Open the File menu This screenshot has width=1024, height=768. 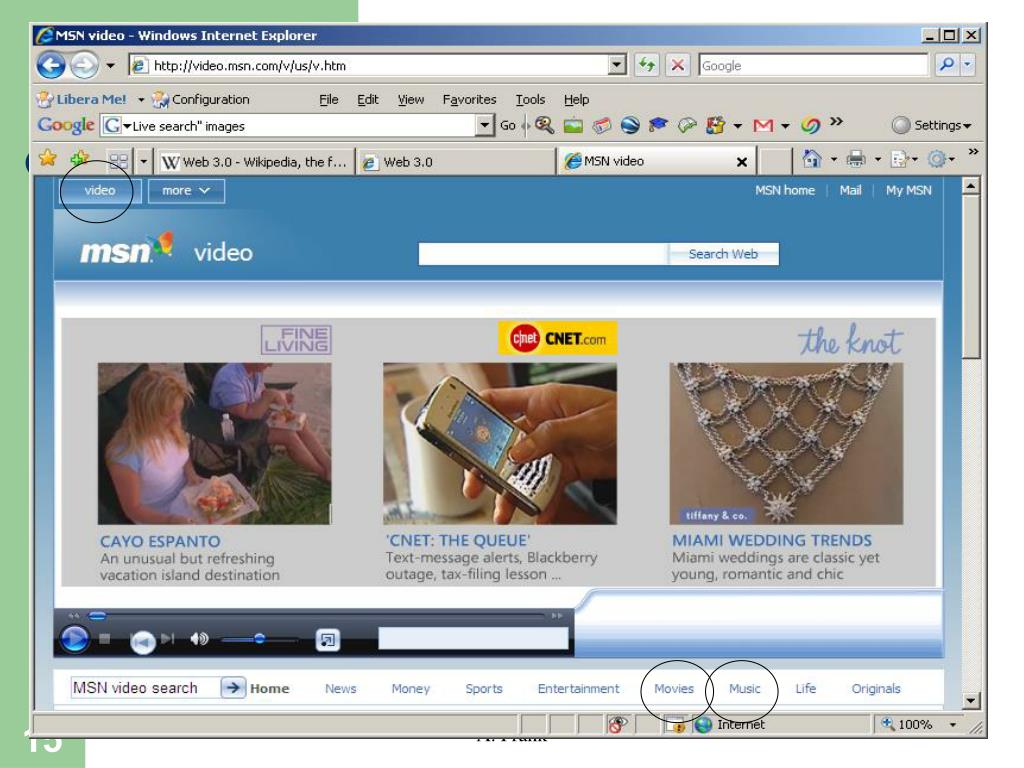328,99
